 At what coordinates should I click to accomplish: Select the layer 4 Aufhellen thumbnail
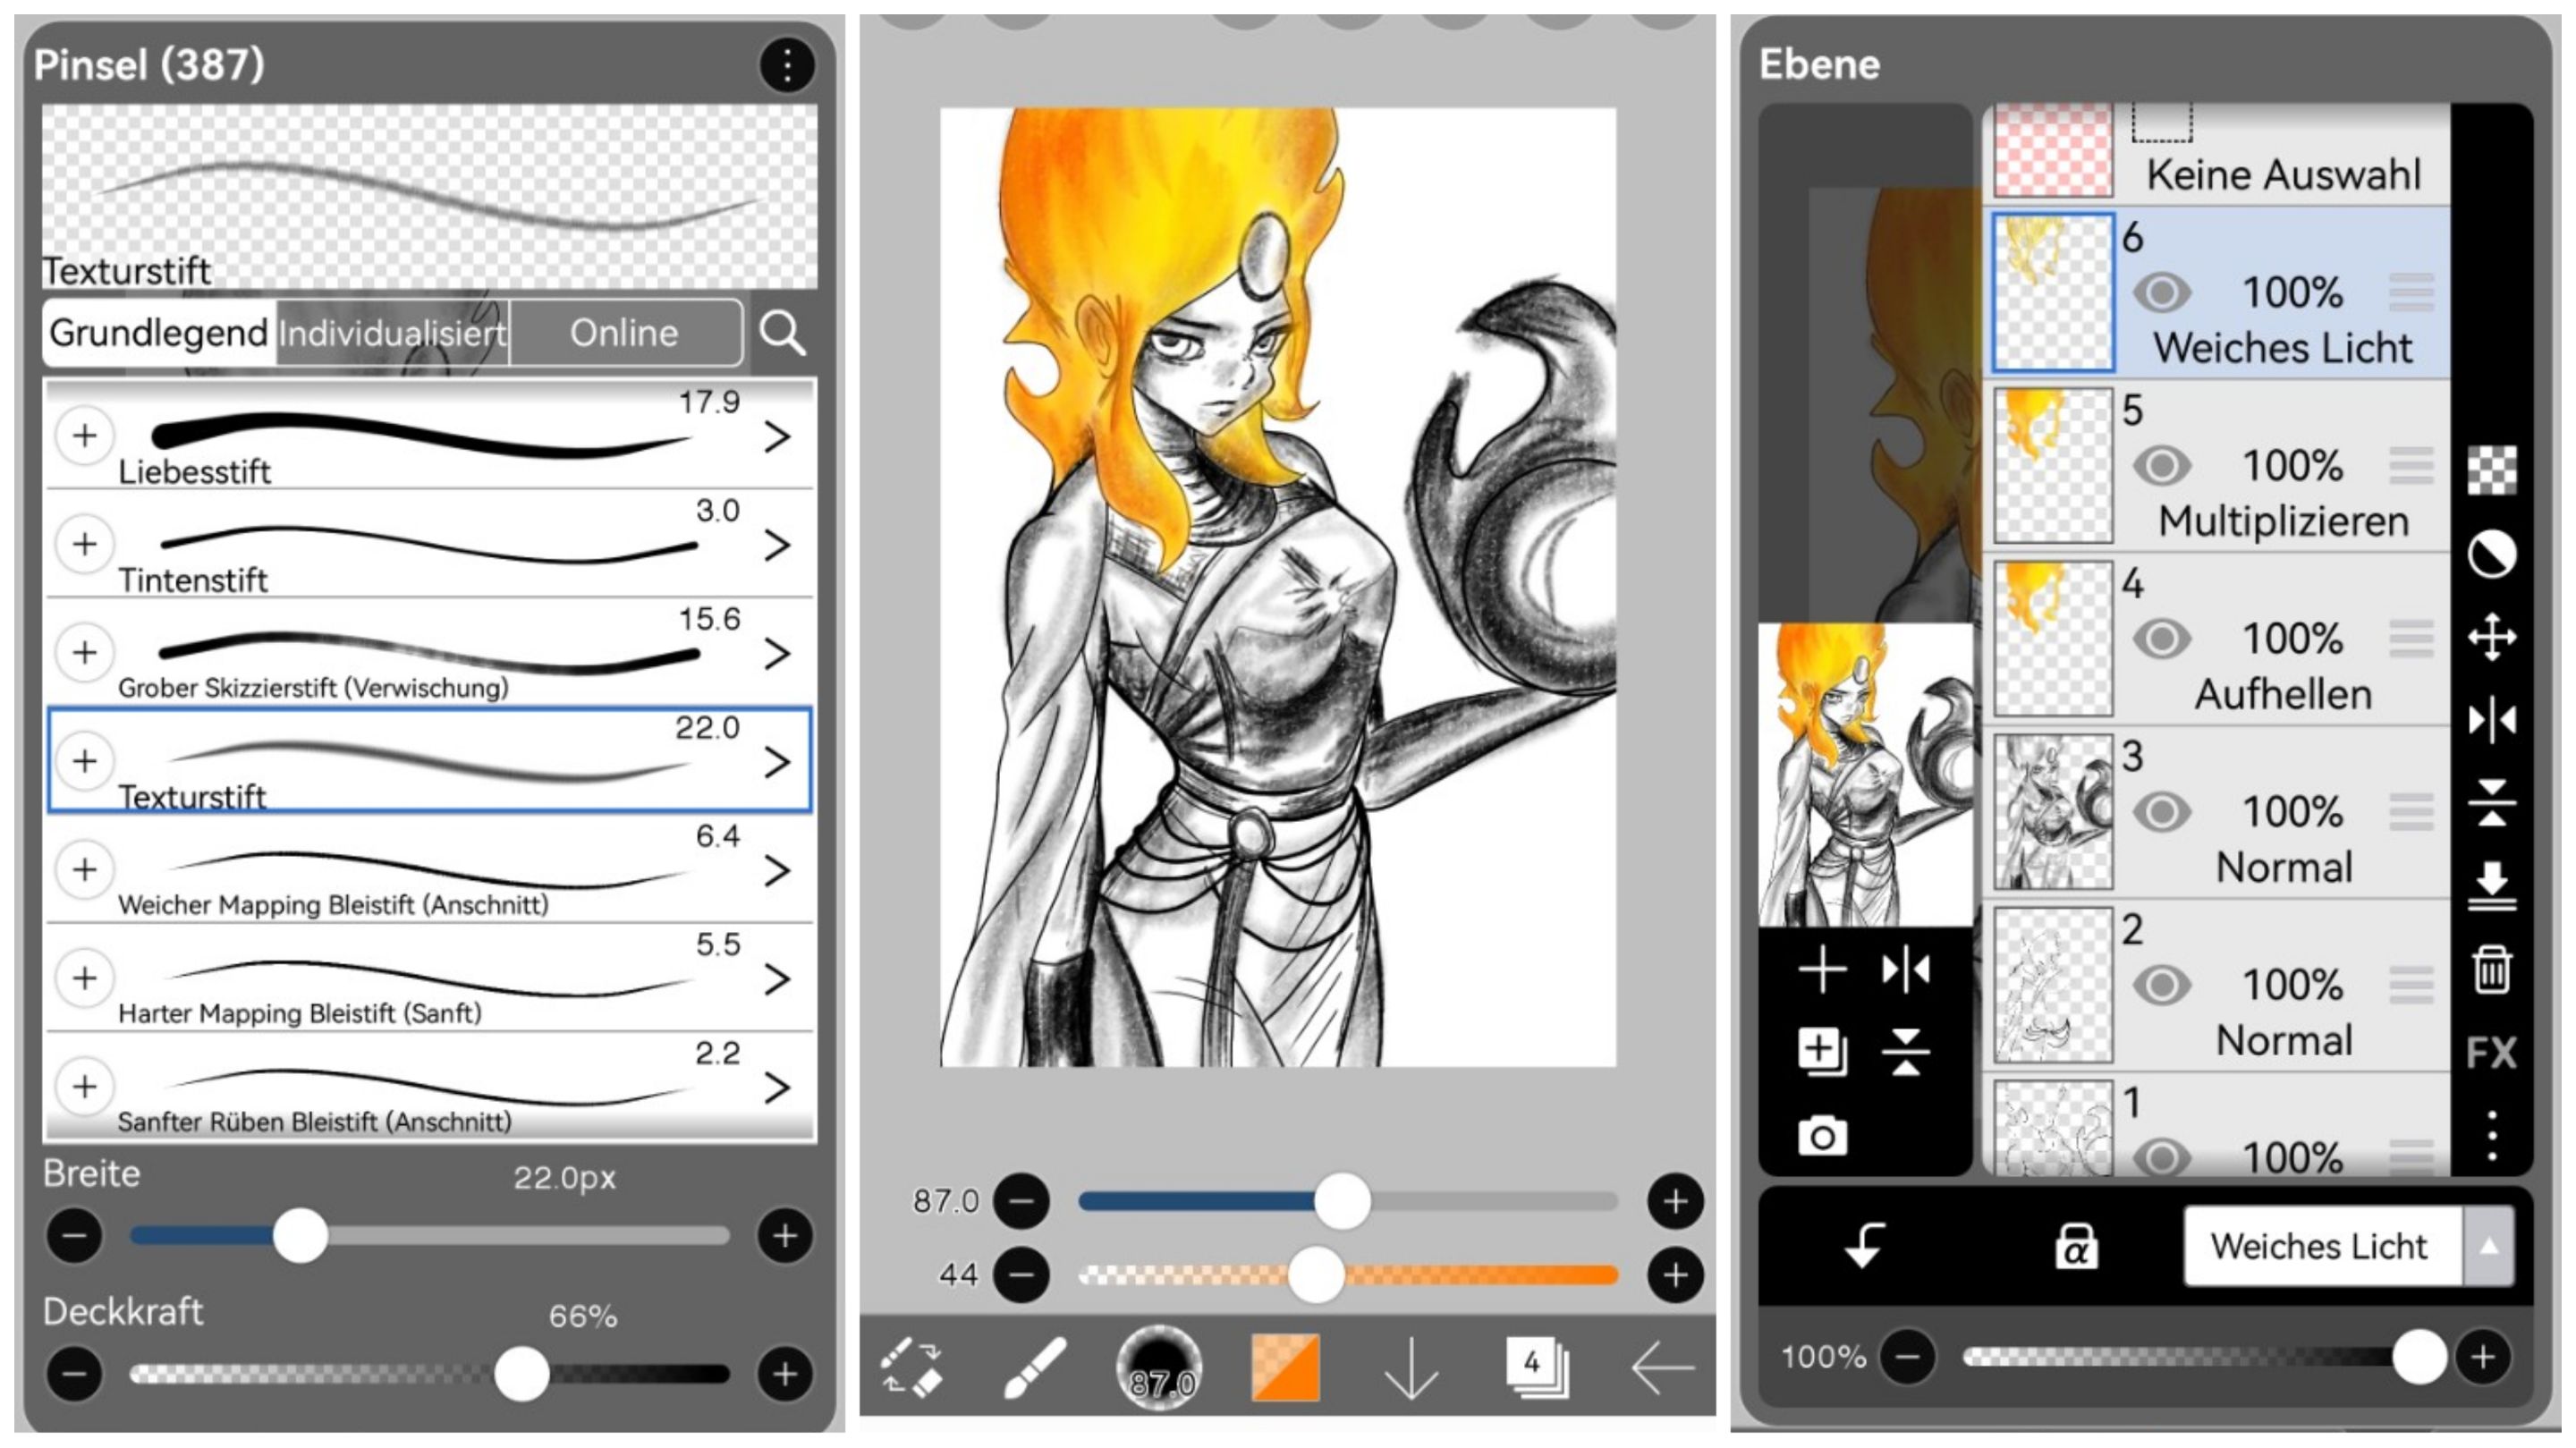click(2052, 638)
